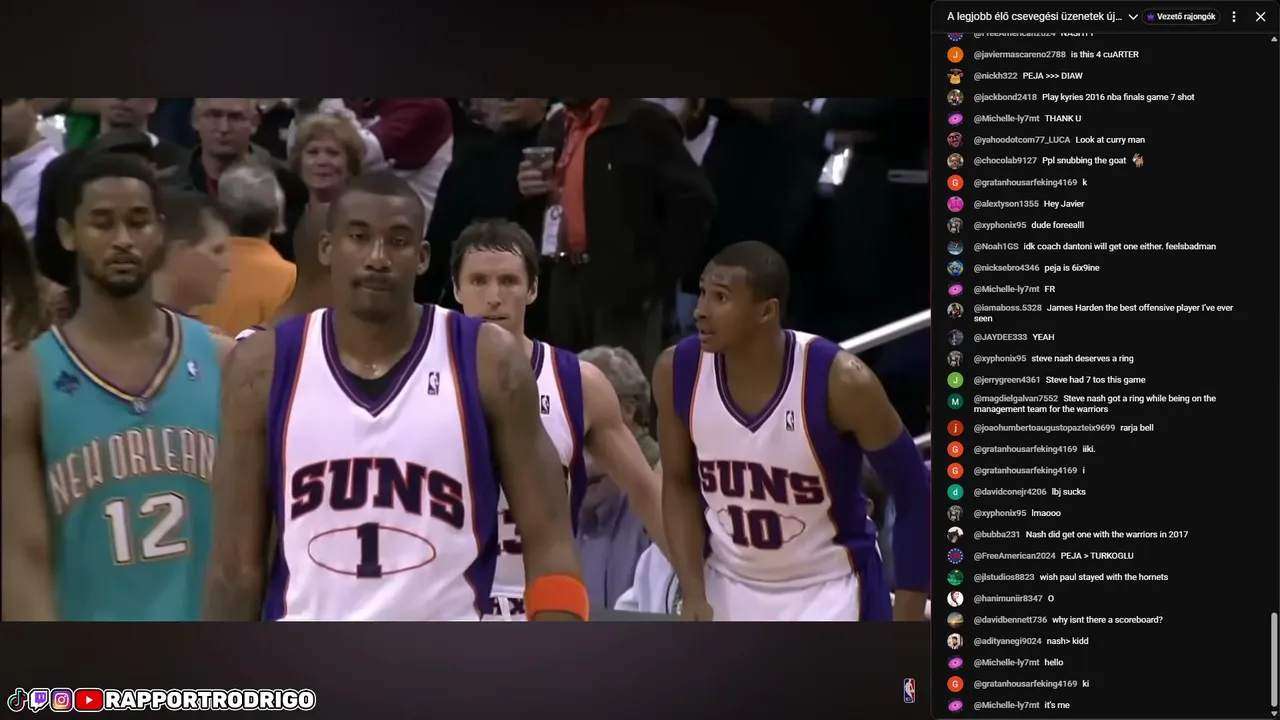Select the message "Hey Javier"

coord(1064,204)
